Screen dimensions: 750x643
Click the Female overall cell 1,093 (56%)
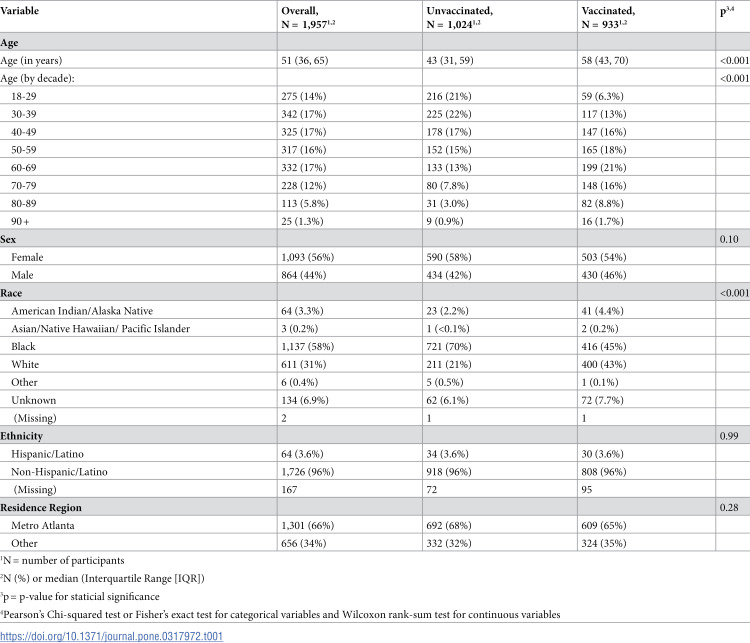point(308,257)
